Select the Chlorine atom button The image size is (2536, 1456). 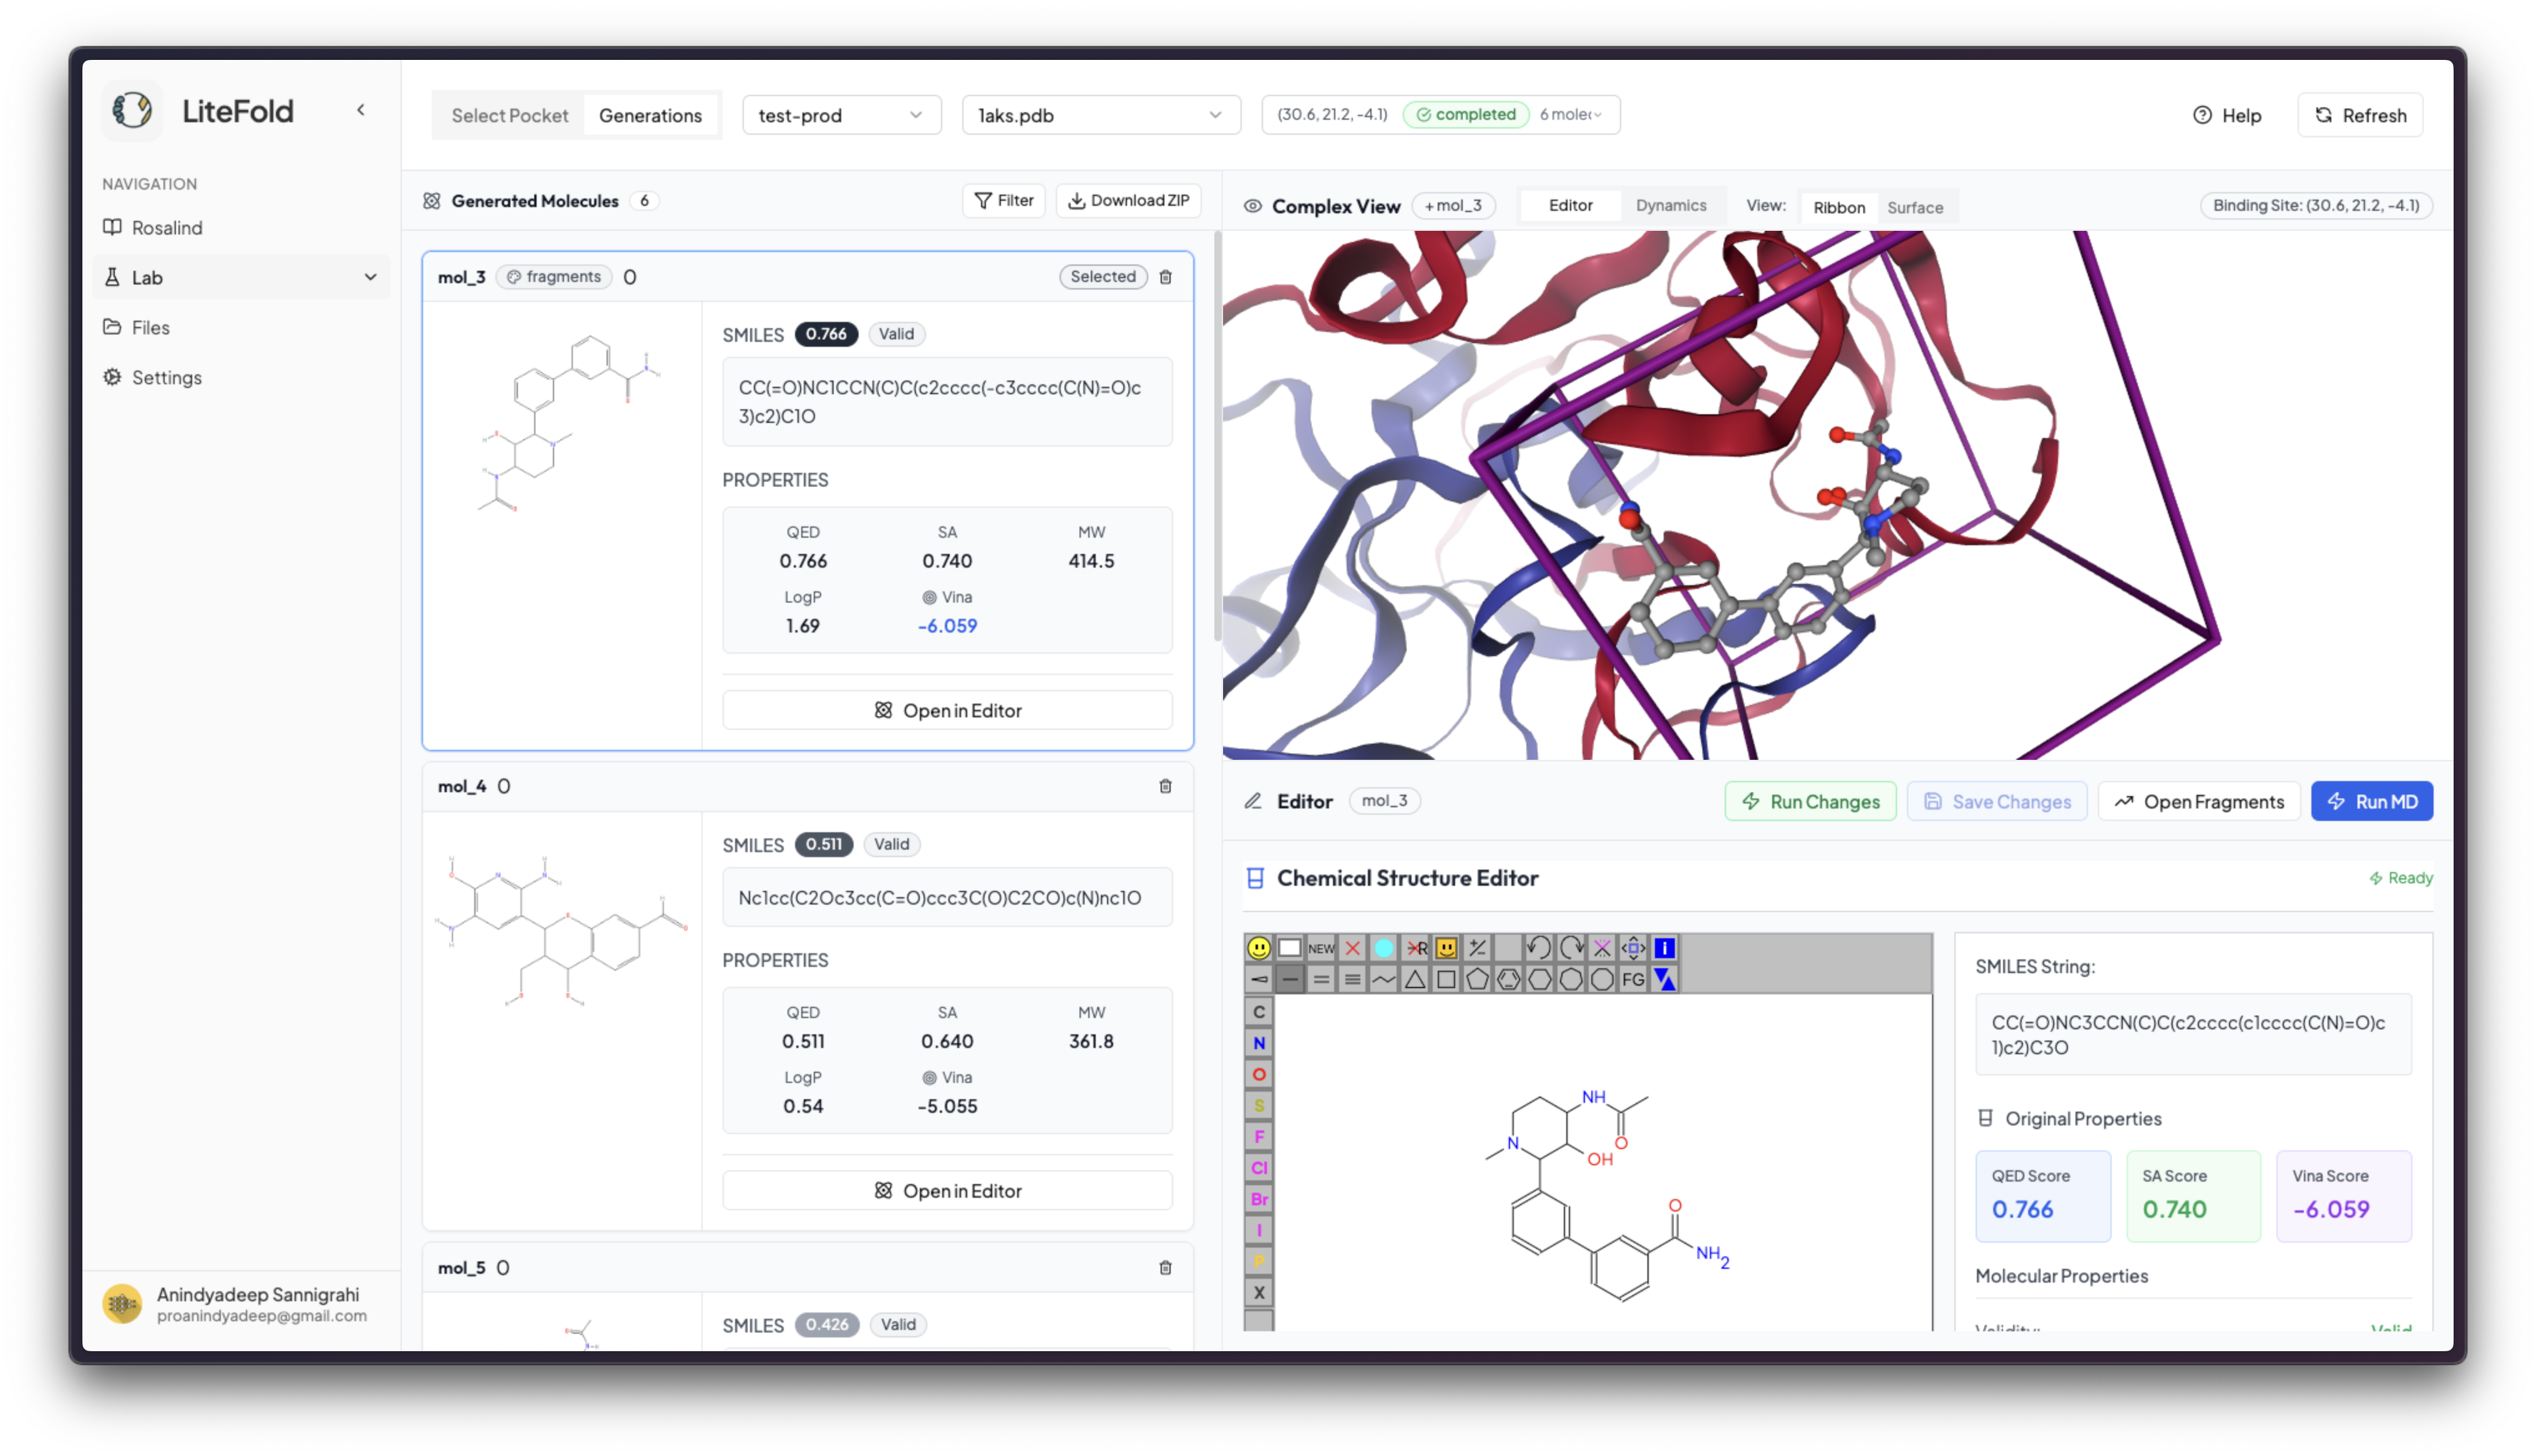point(1259,1168)
